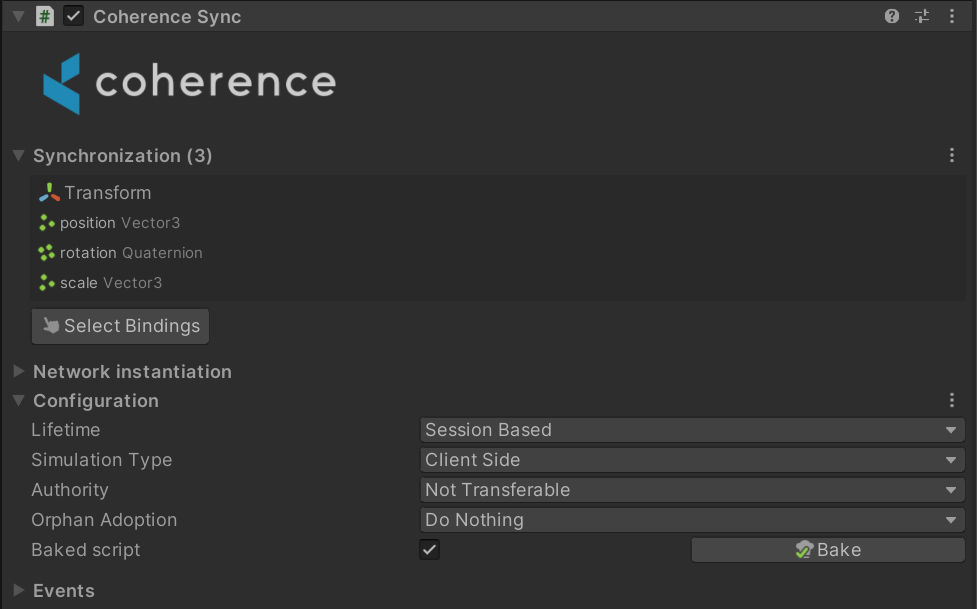Click the Baked script property label
This screenshot has width=977, height=609.
(x=86, y=550)
